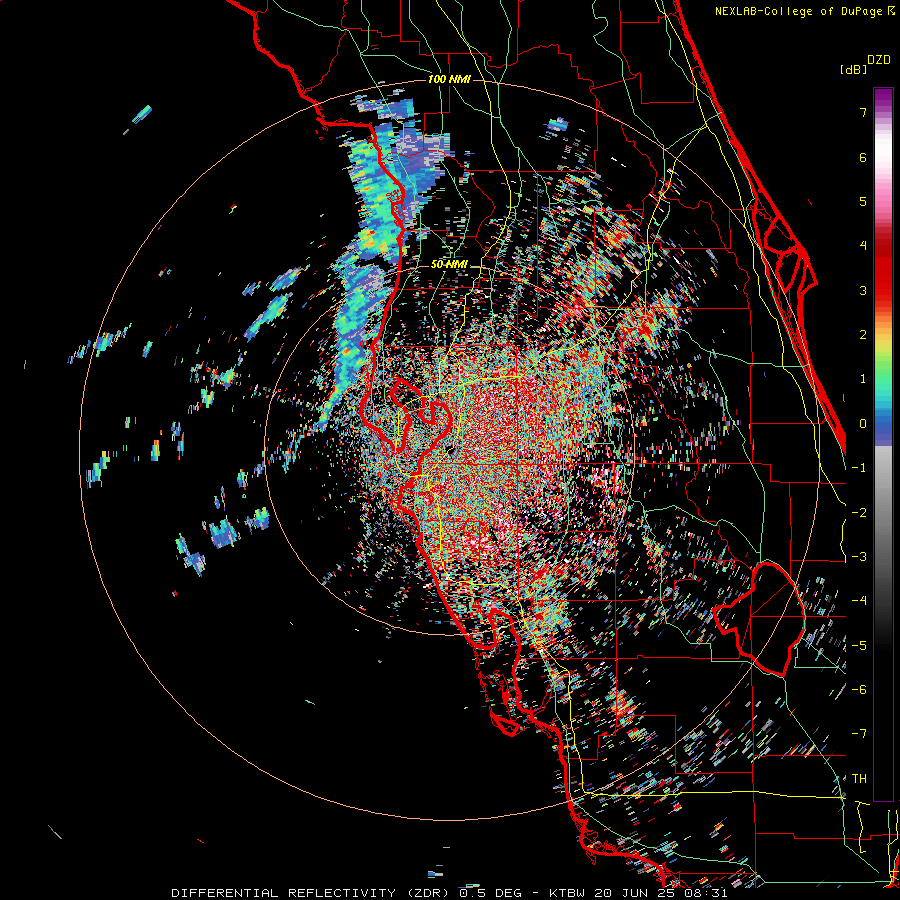
Task: Click the 1 dB label on color scale
Action: [x=863, y=379]
